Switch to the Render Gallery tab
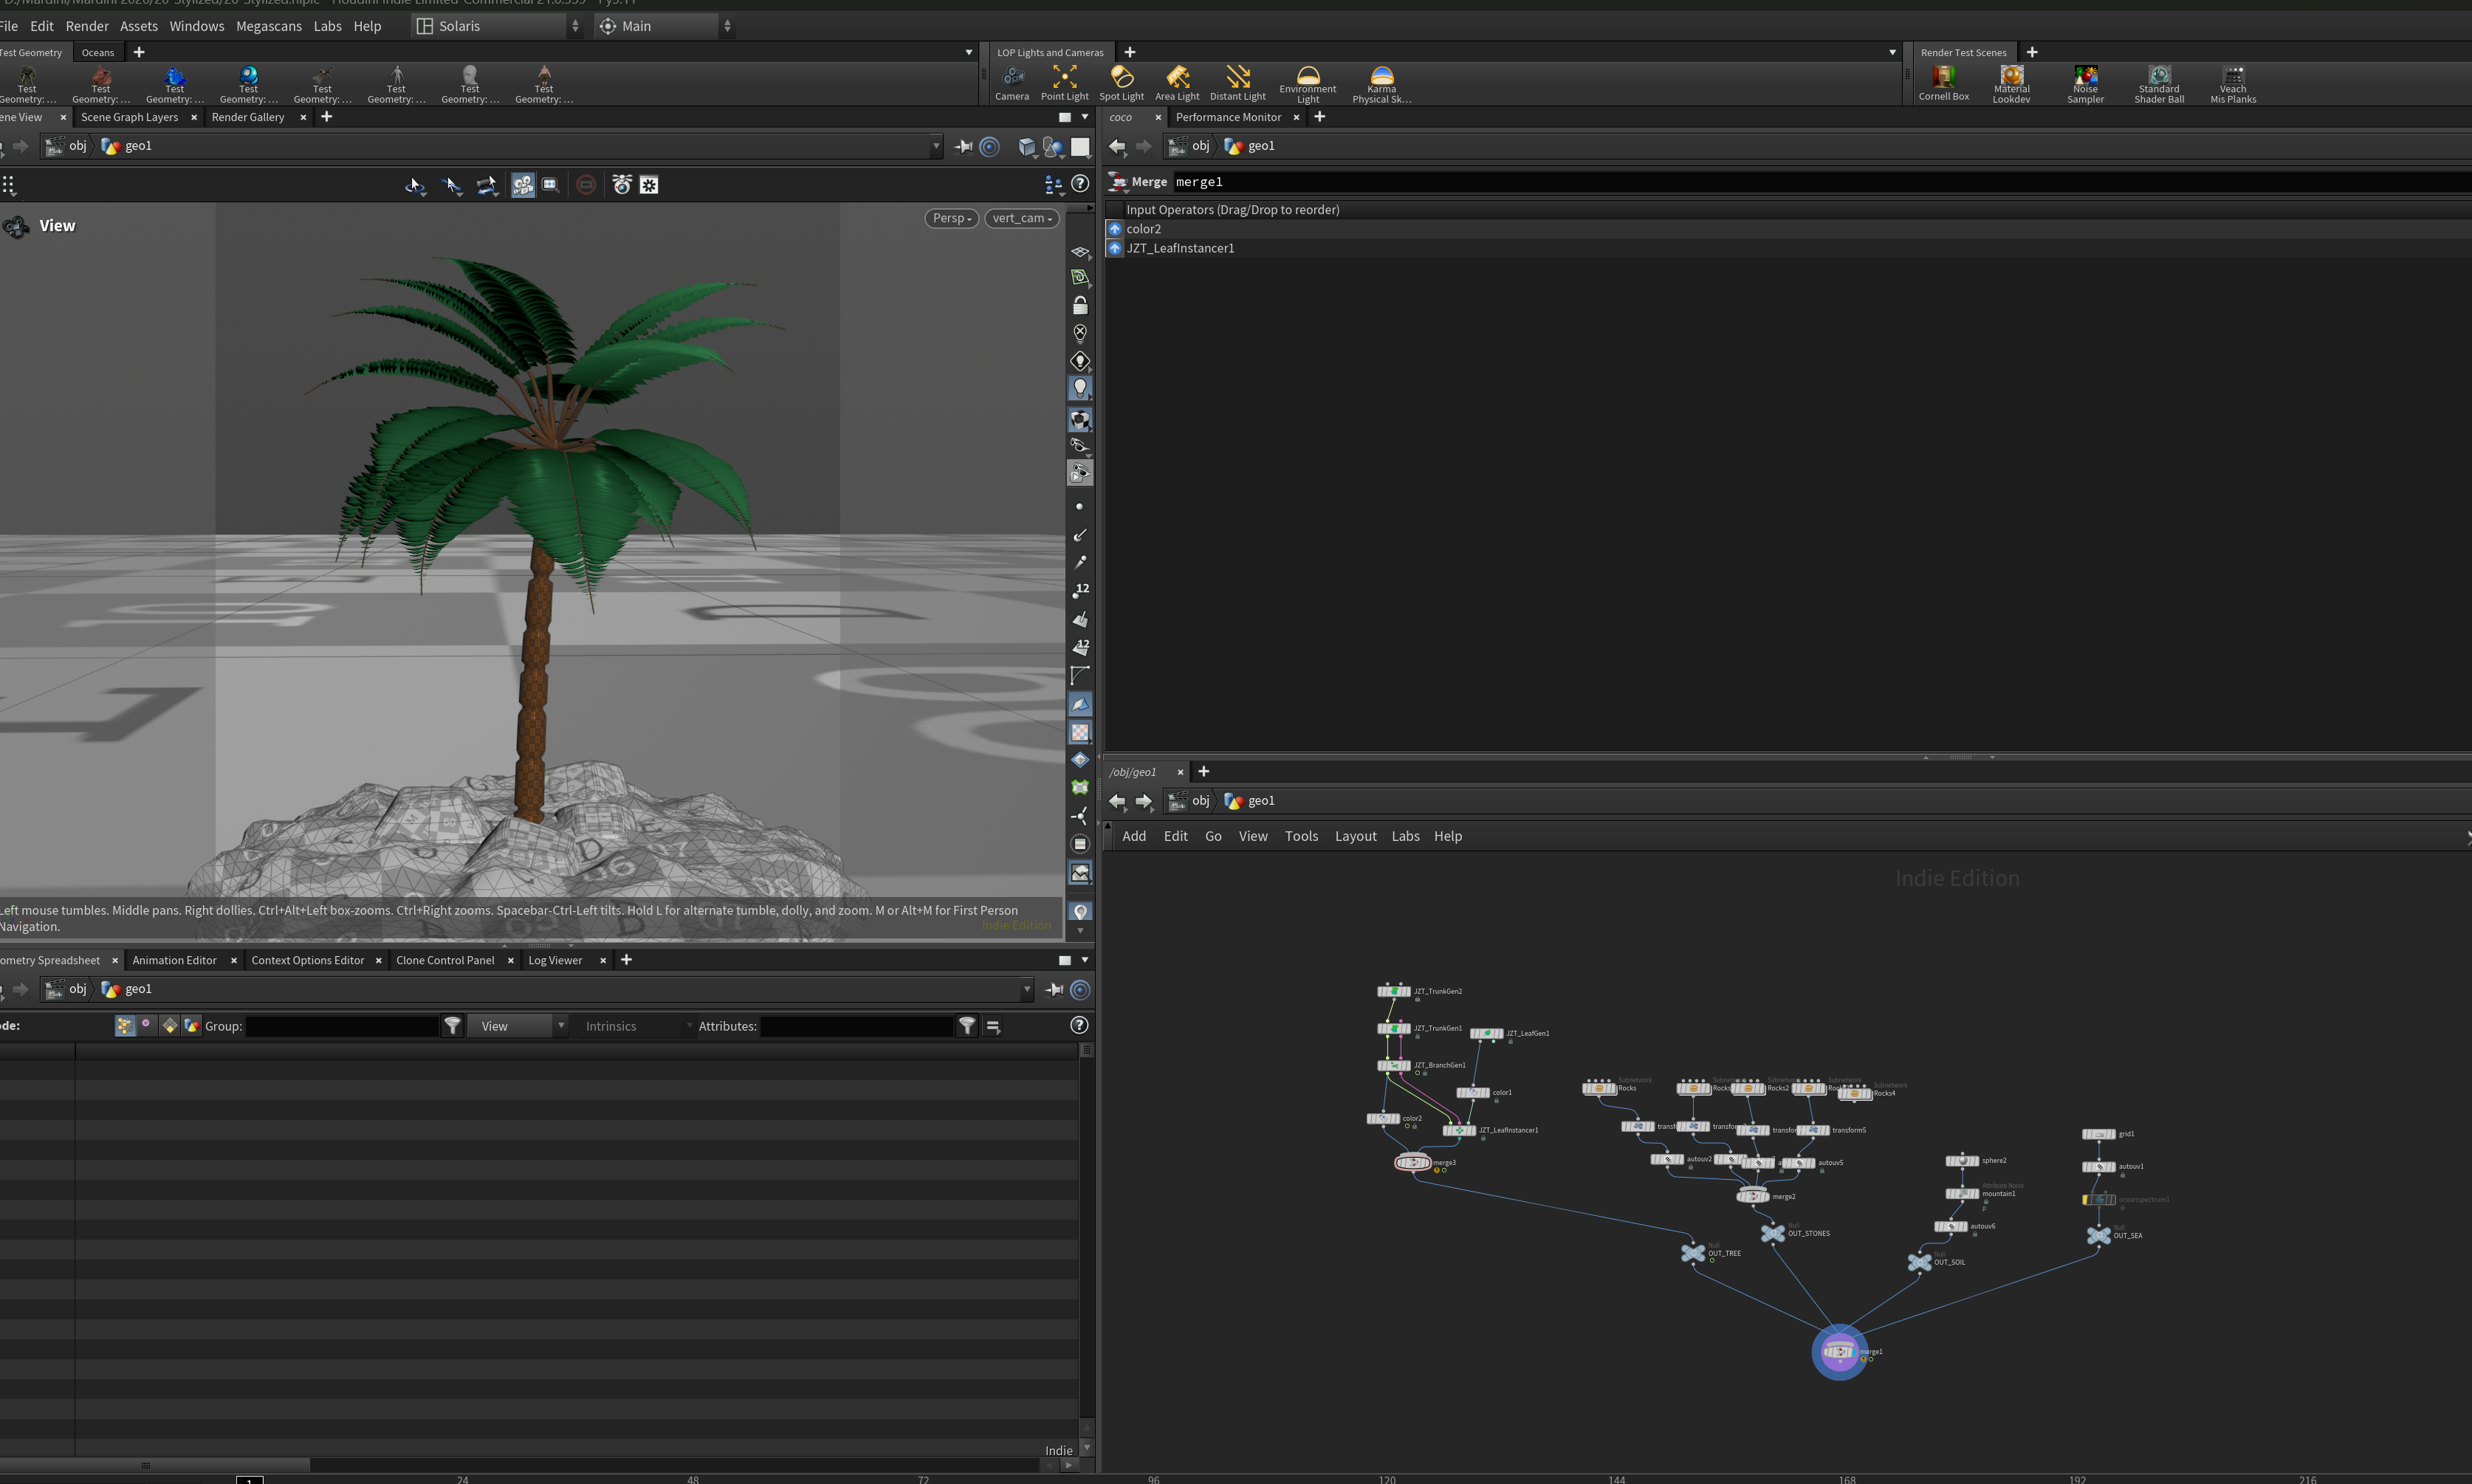 tap(248, 117)
